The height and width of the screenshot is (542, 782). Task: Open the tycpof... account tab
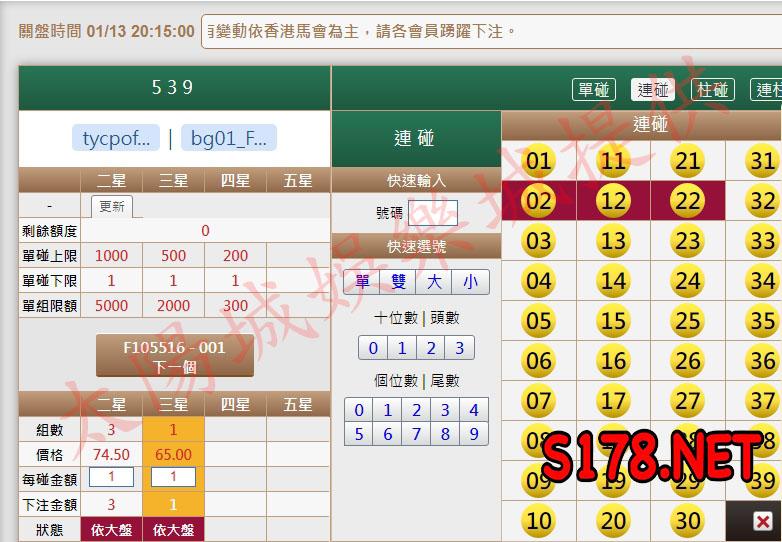tap(116, 138)
